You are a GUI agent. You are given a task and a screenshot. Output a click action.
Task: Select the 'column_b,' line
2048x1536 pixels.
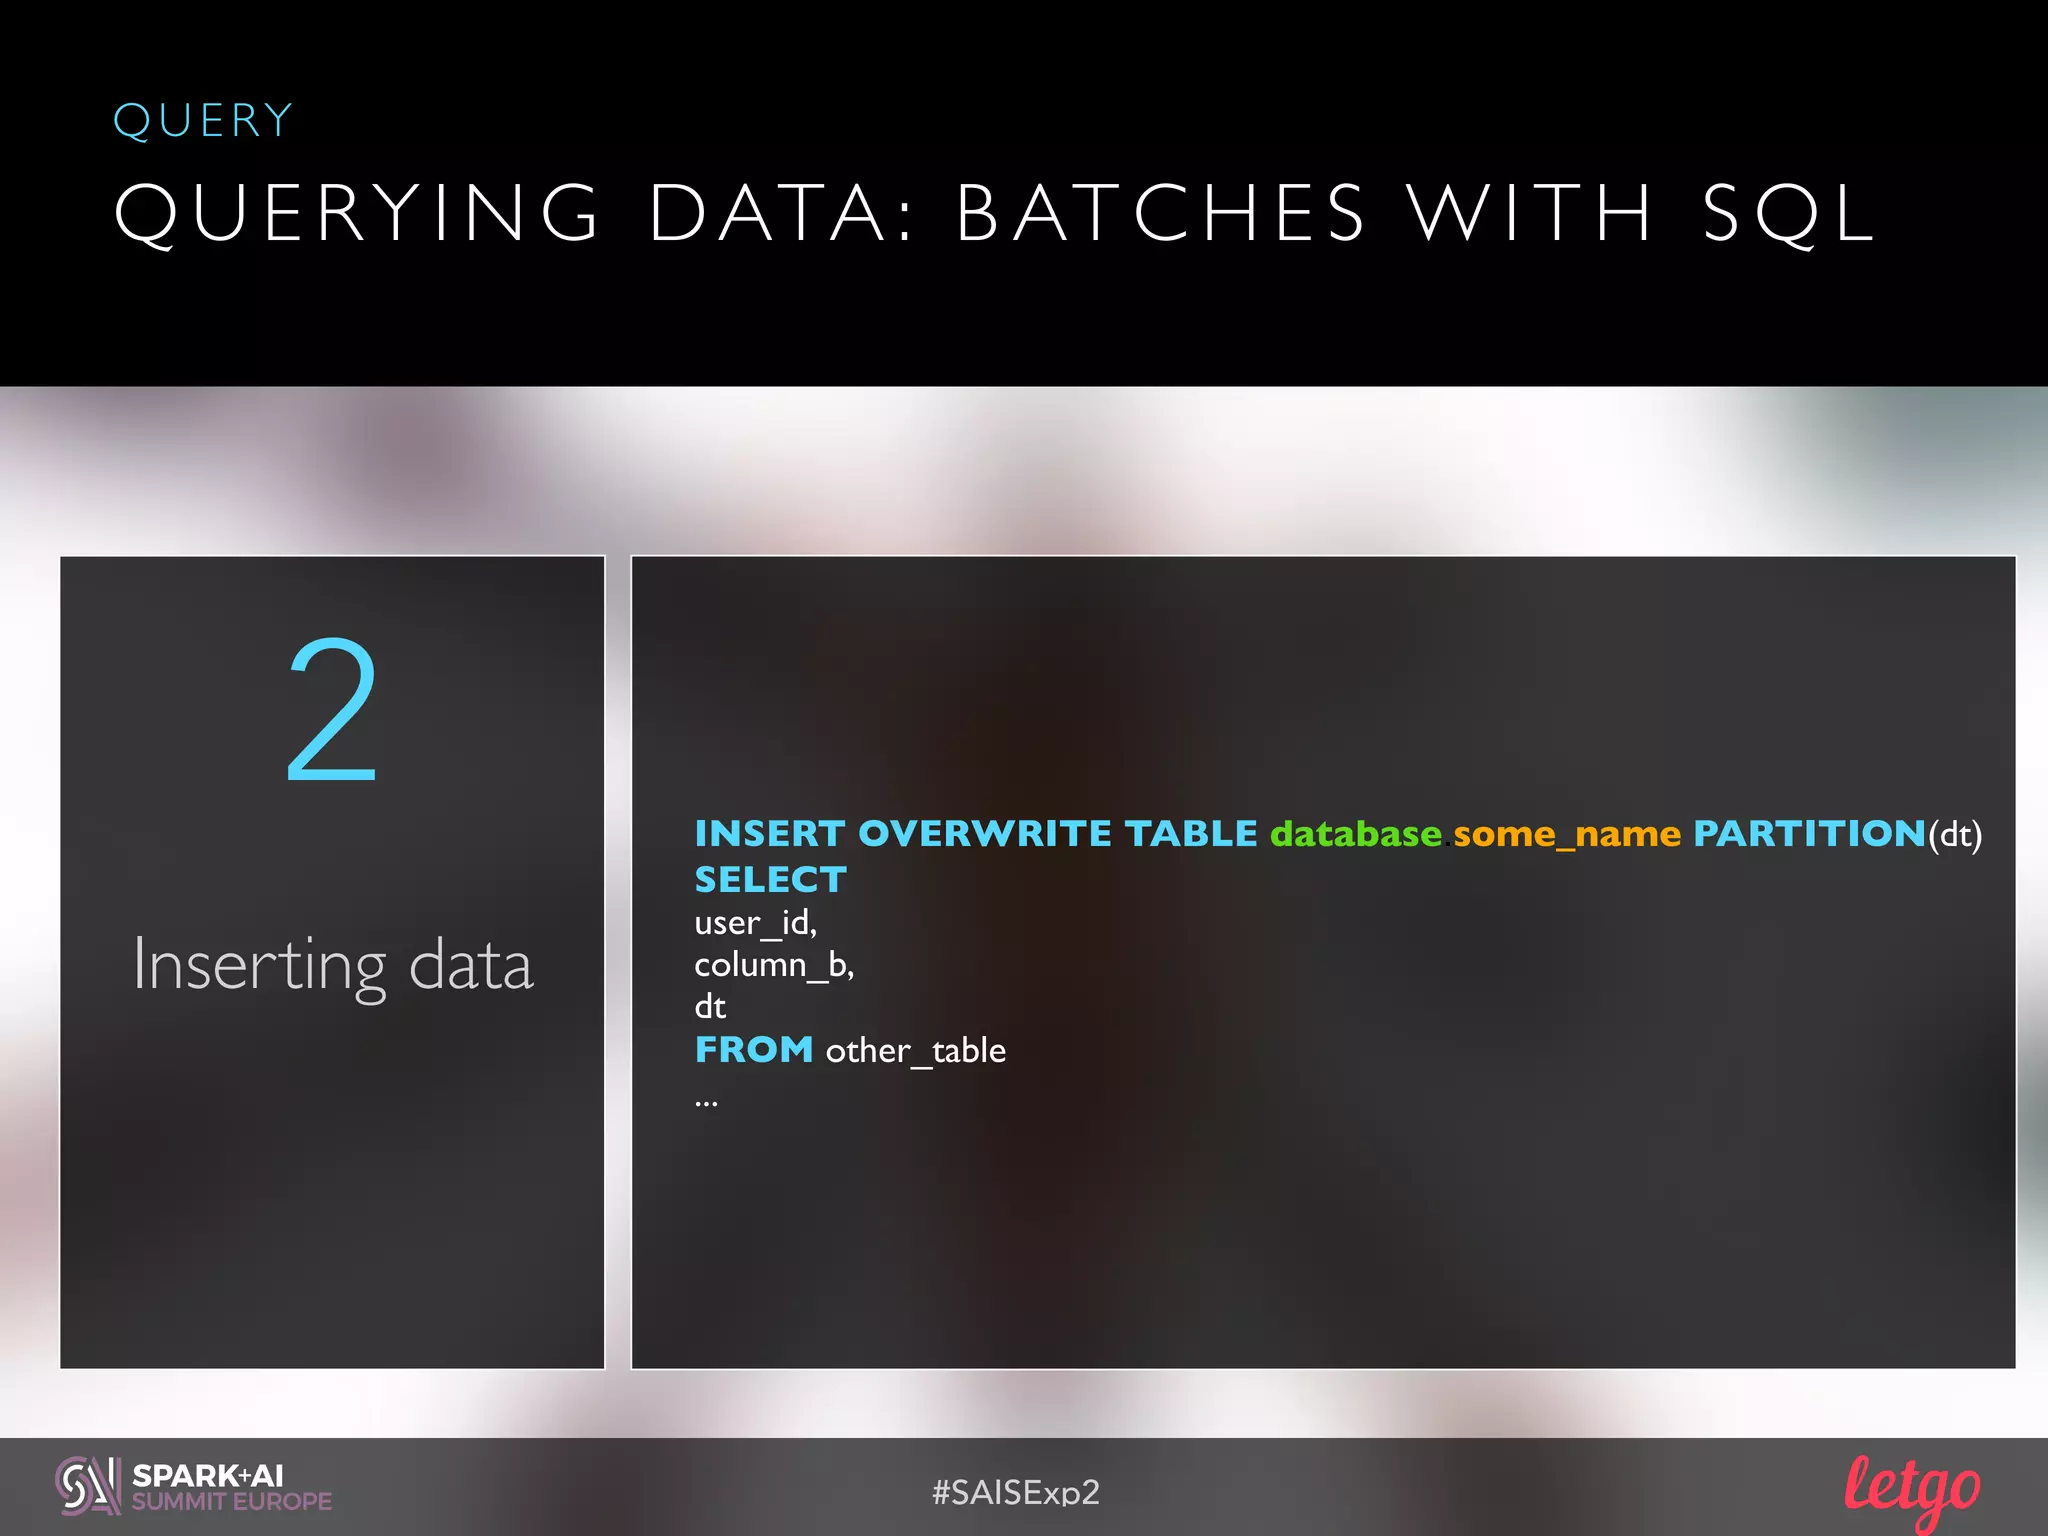click(x=774, y=965)
